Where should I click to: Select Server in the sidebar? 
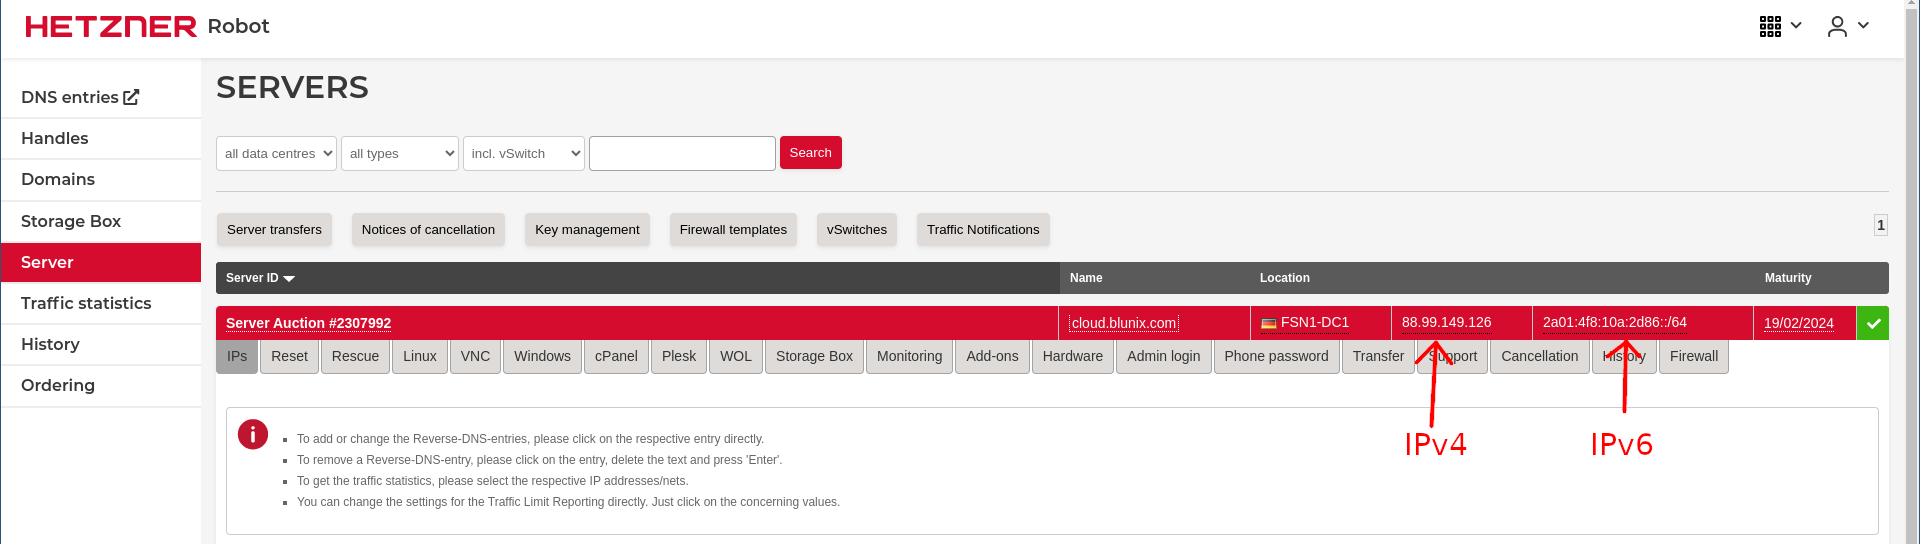click(100, 262)
